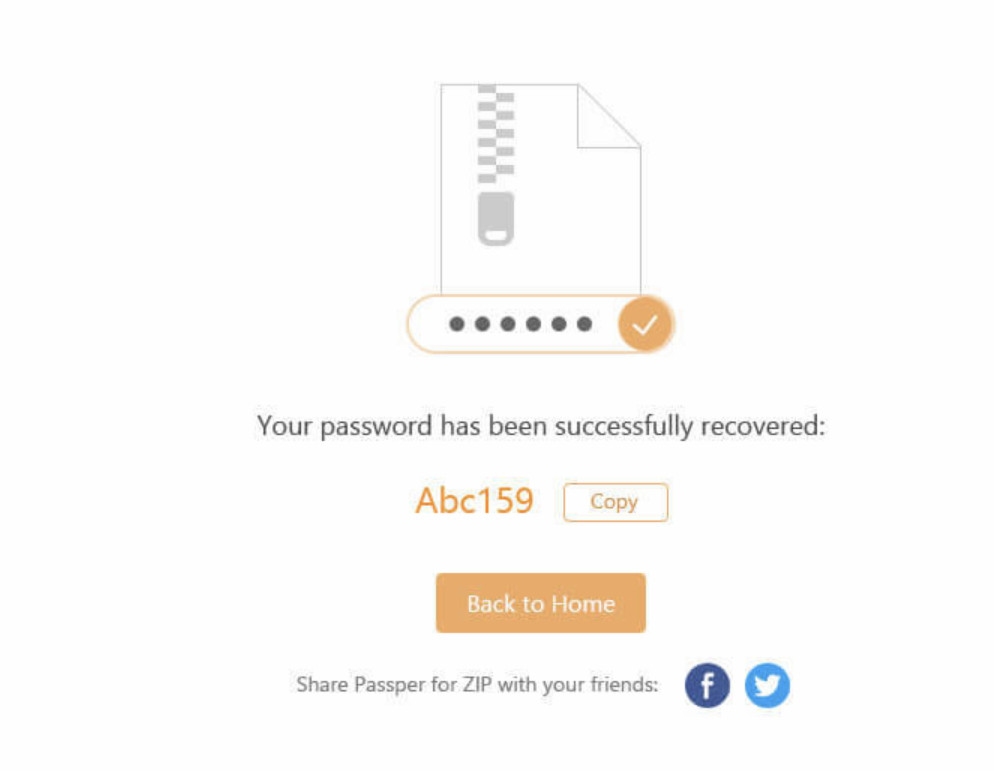
Task: Click last dot in masked password
Action: 584,324
